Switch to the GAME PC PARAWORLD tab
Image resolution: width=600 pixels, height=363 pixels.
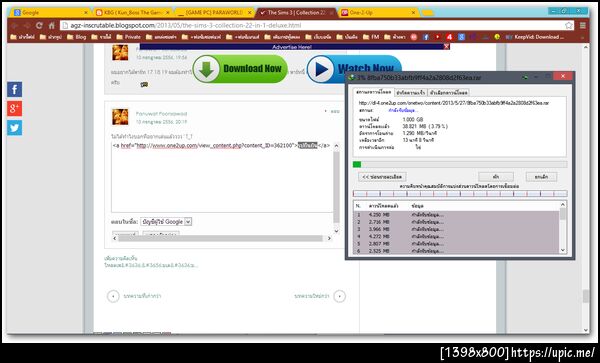click(214, 13)
